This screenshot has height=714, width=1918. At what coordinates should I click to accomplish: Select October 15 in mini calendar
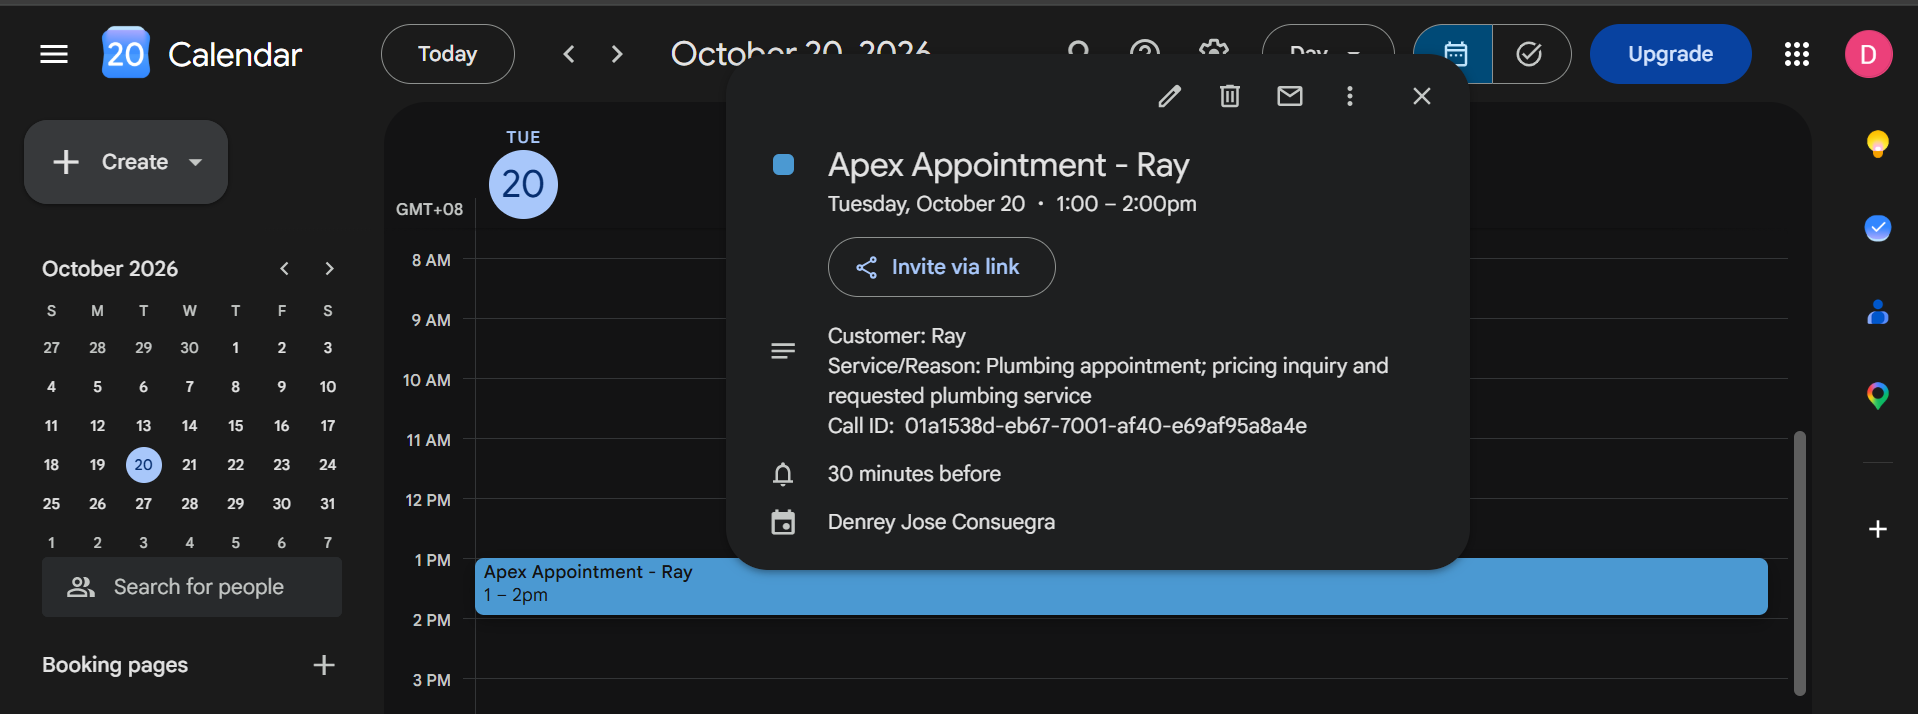coord(236,426)
